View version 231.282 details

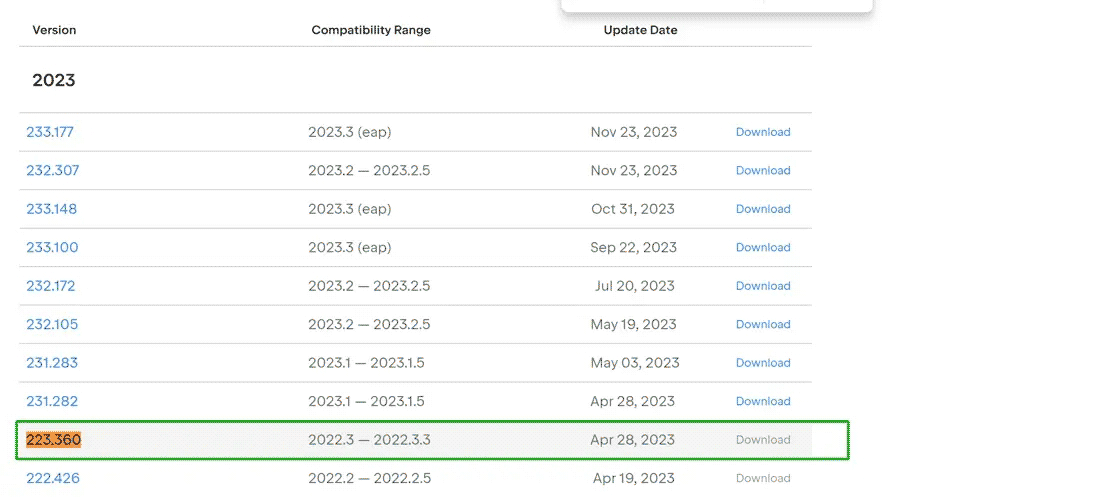click(x=52, y=402)
